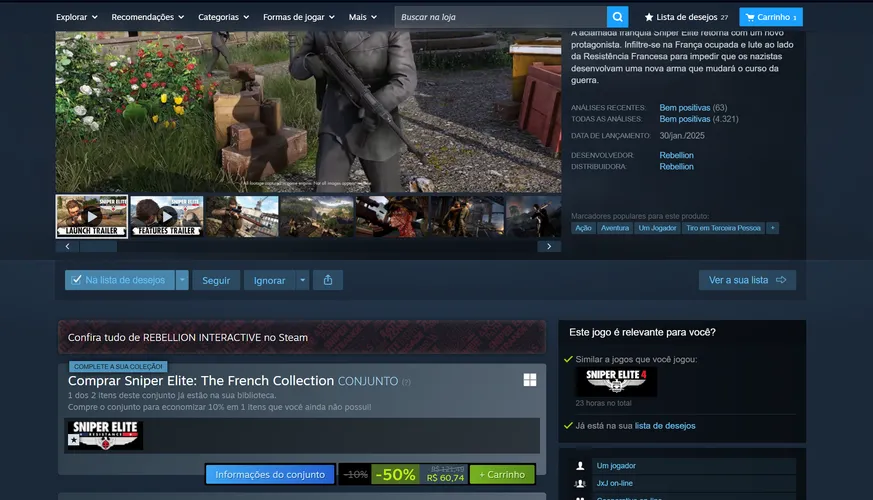
Task: Click the plus button to add tags
Action: click(772, 228)
